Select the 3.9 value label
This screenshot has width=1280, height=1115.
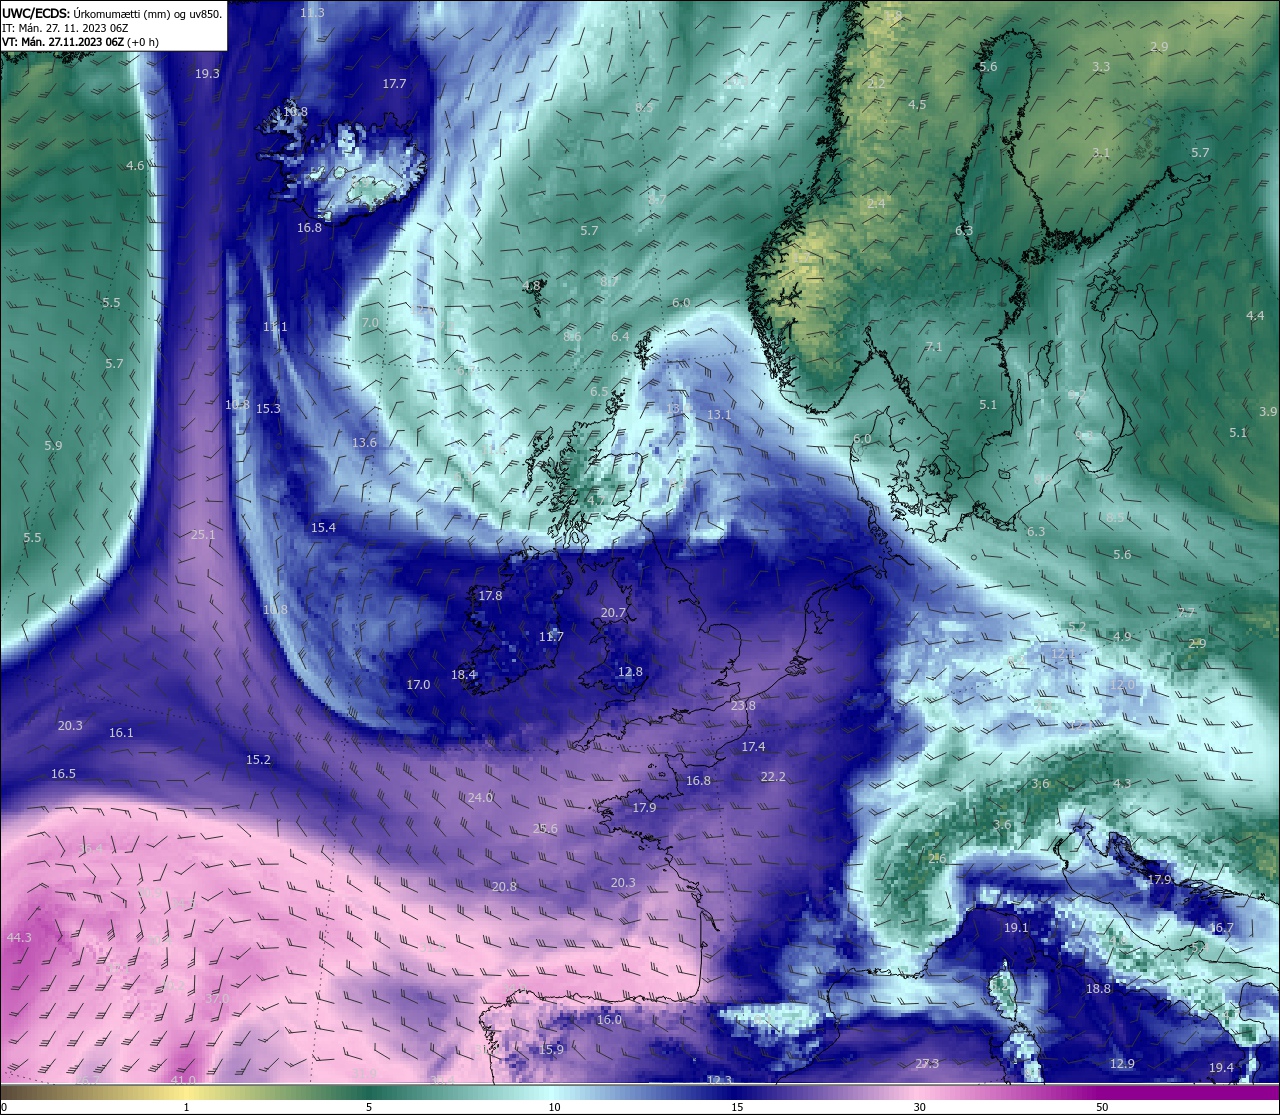point(1268,412)
